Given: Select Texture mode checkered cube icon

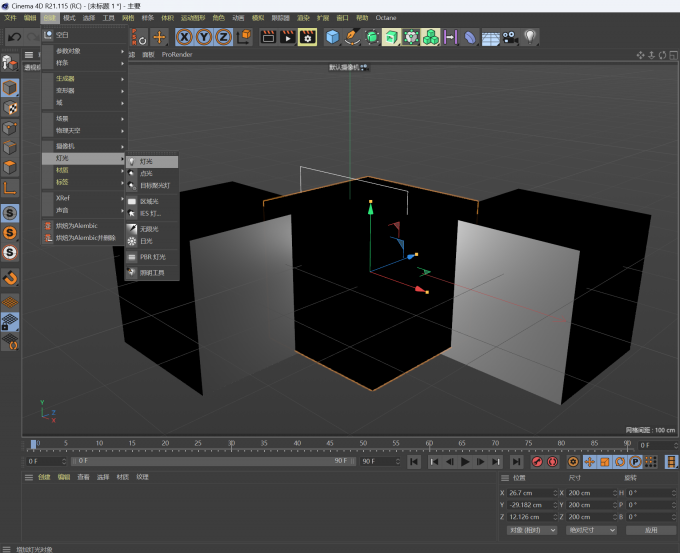Looking at the screenshot, I should [x=10, y=108].
